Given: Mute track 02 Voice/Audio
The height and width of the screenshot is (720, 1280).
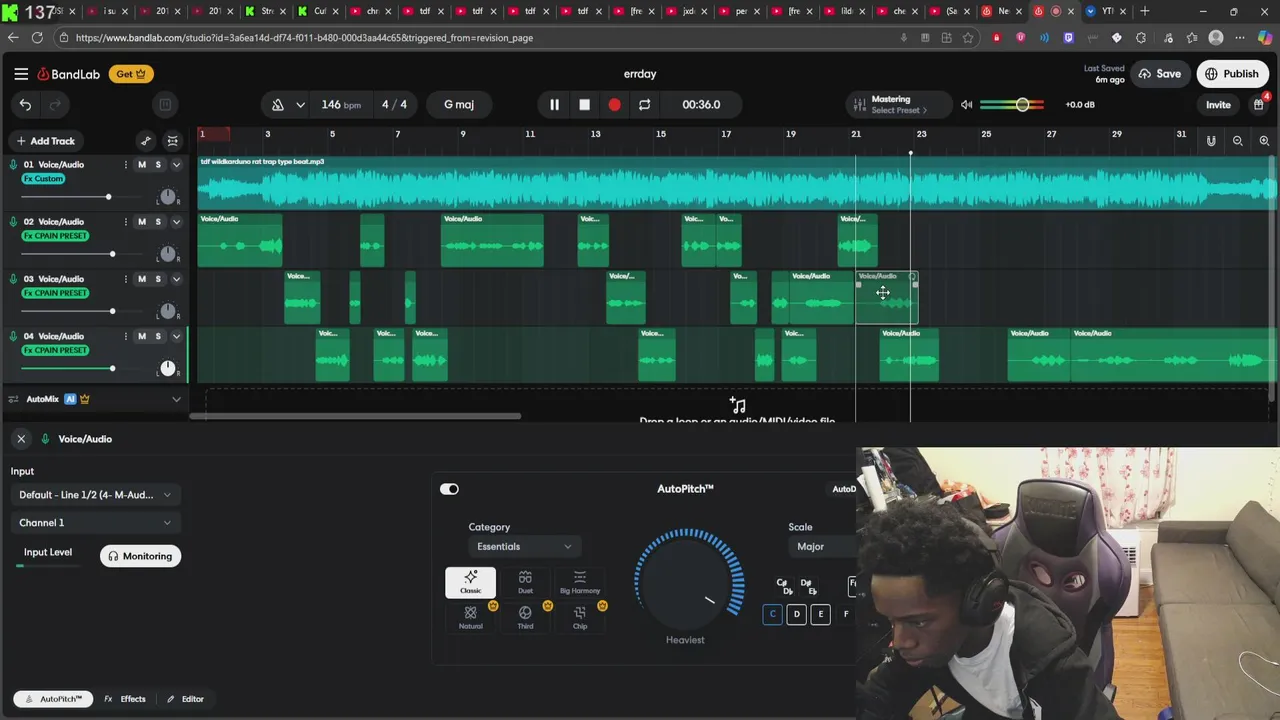Looking at the screenshot, I should (142, 222).
